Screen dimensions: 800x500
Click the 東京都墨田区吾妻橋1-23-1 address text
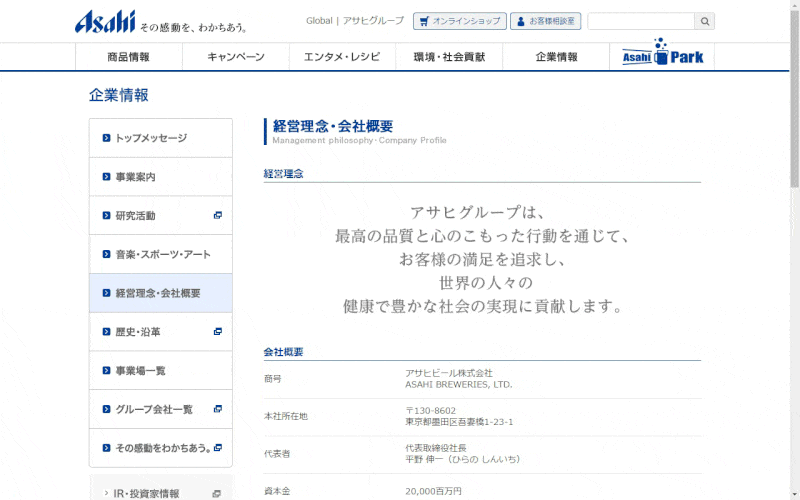point(459,422)
